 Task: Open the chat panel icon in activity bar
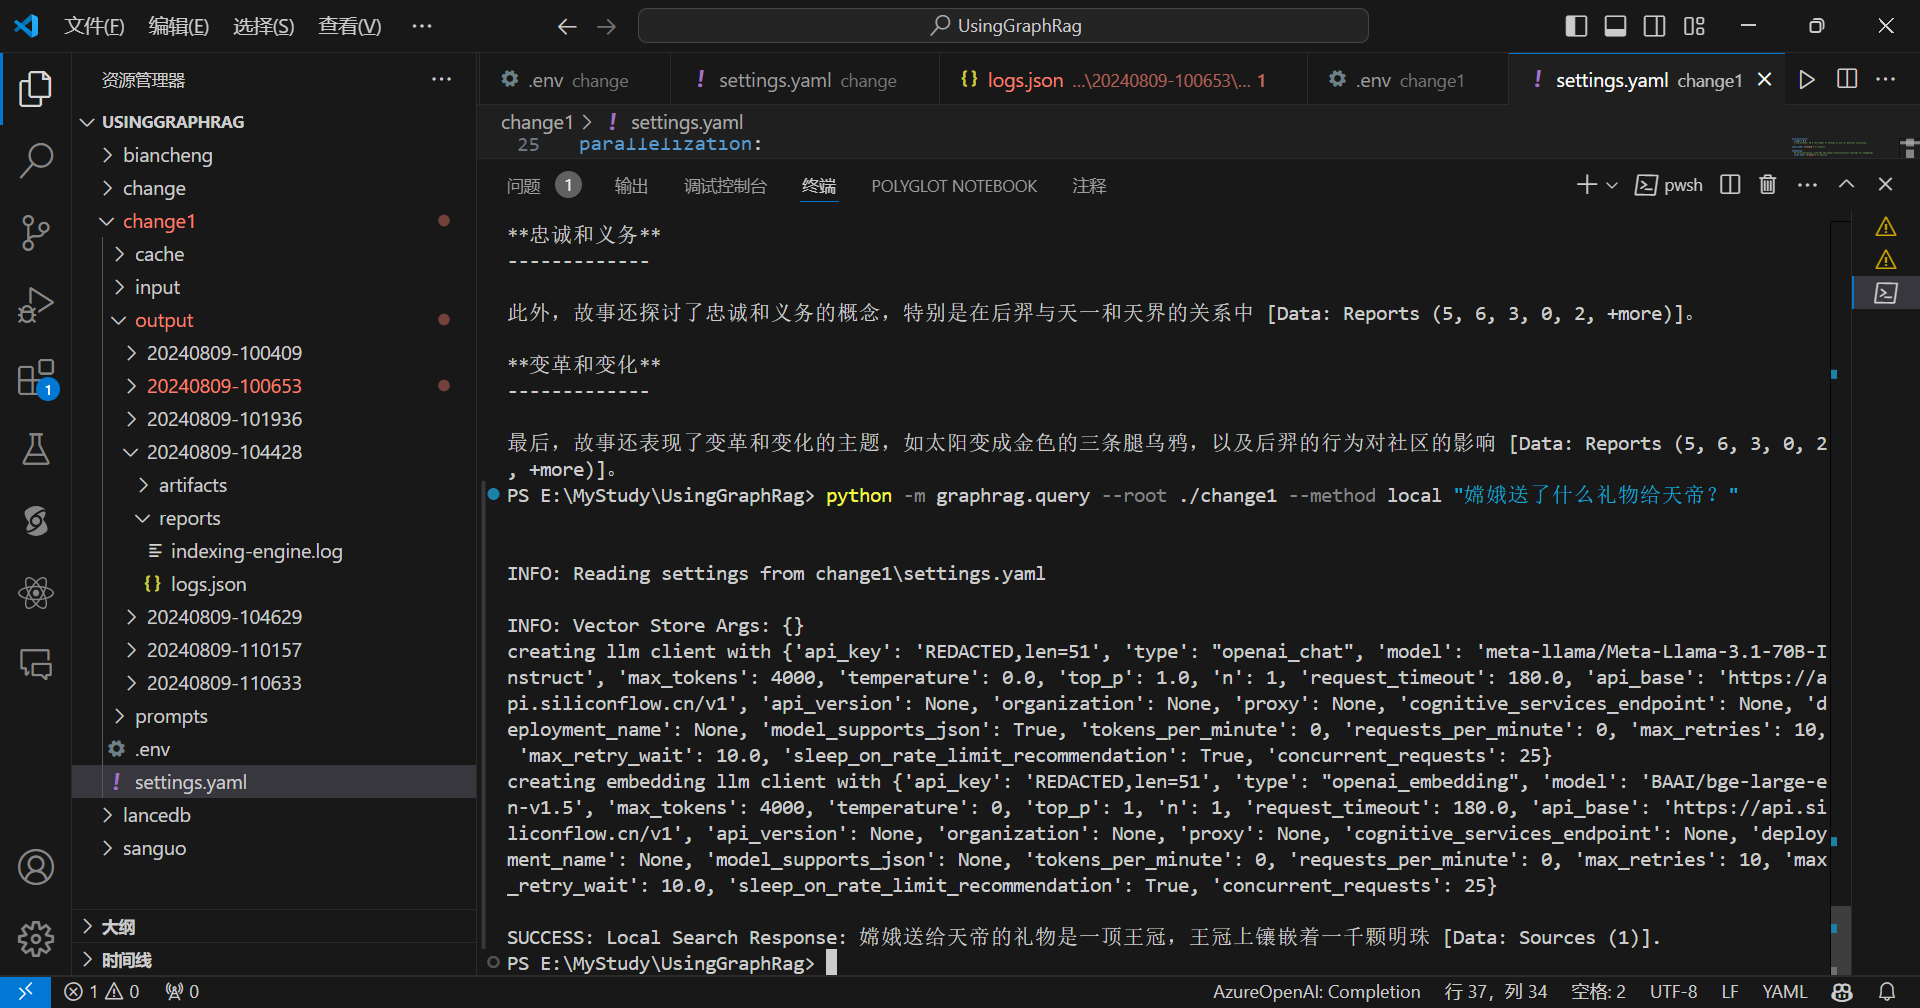[x=36, y=664]
